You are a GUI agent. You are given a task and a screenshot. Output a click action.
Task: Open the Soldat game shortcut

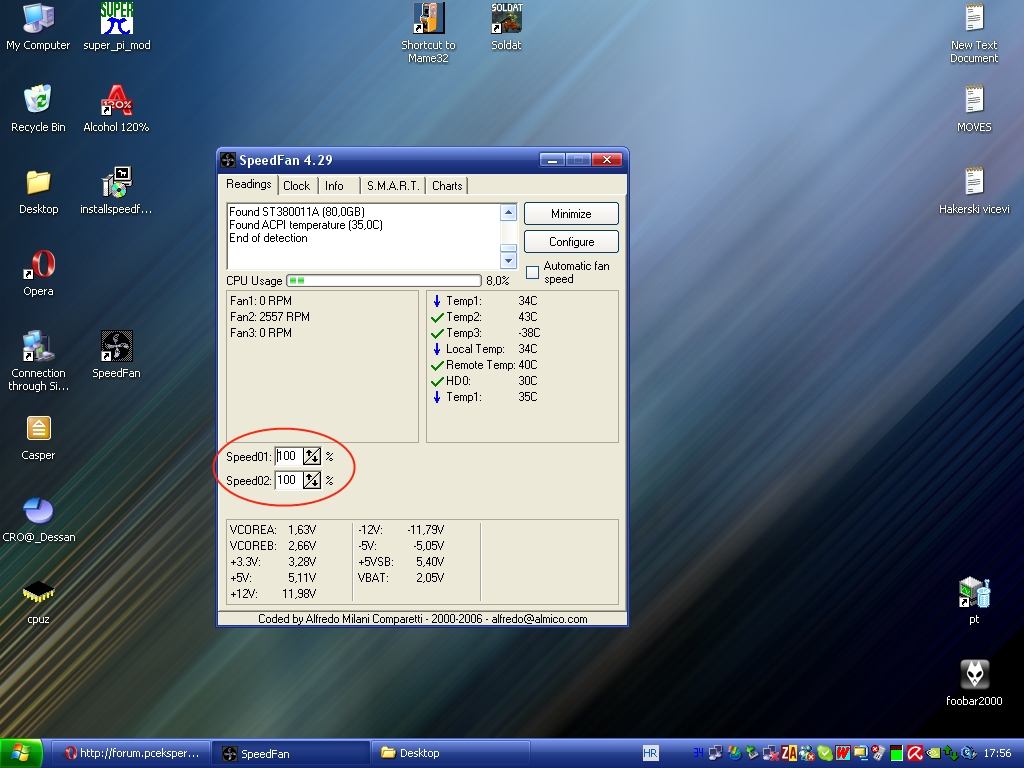click(506, 20)
